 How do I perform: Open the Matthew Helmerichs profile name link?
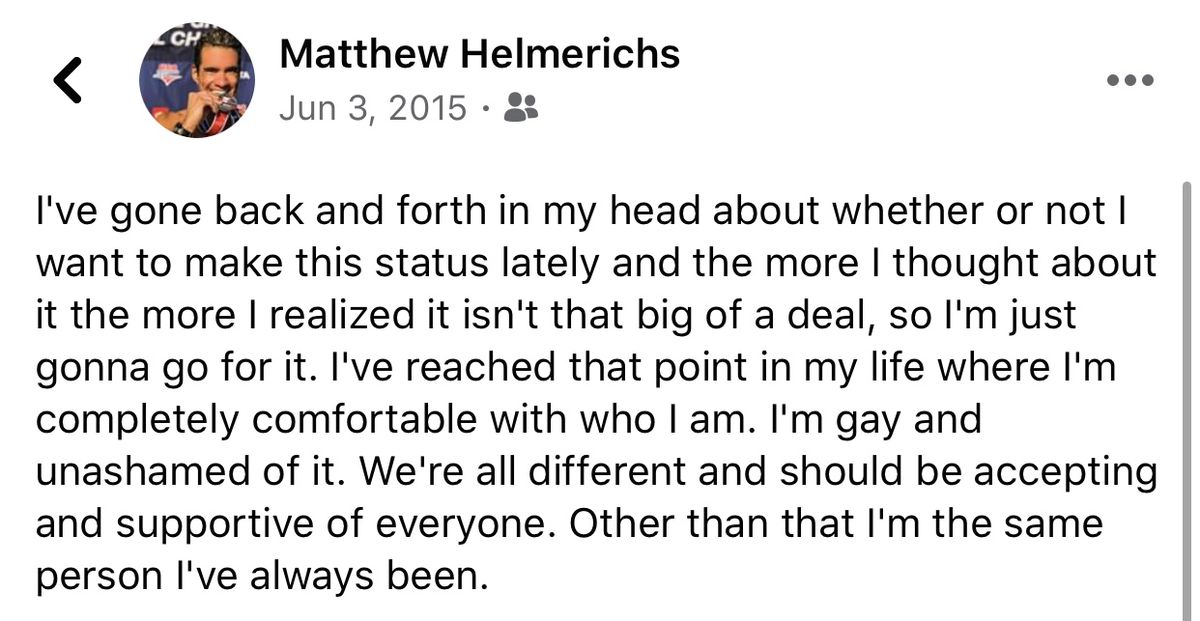pos(480,53)
